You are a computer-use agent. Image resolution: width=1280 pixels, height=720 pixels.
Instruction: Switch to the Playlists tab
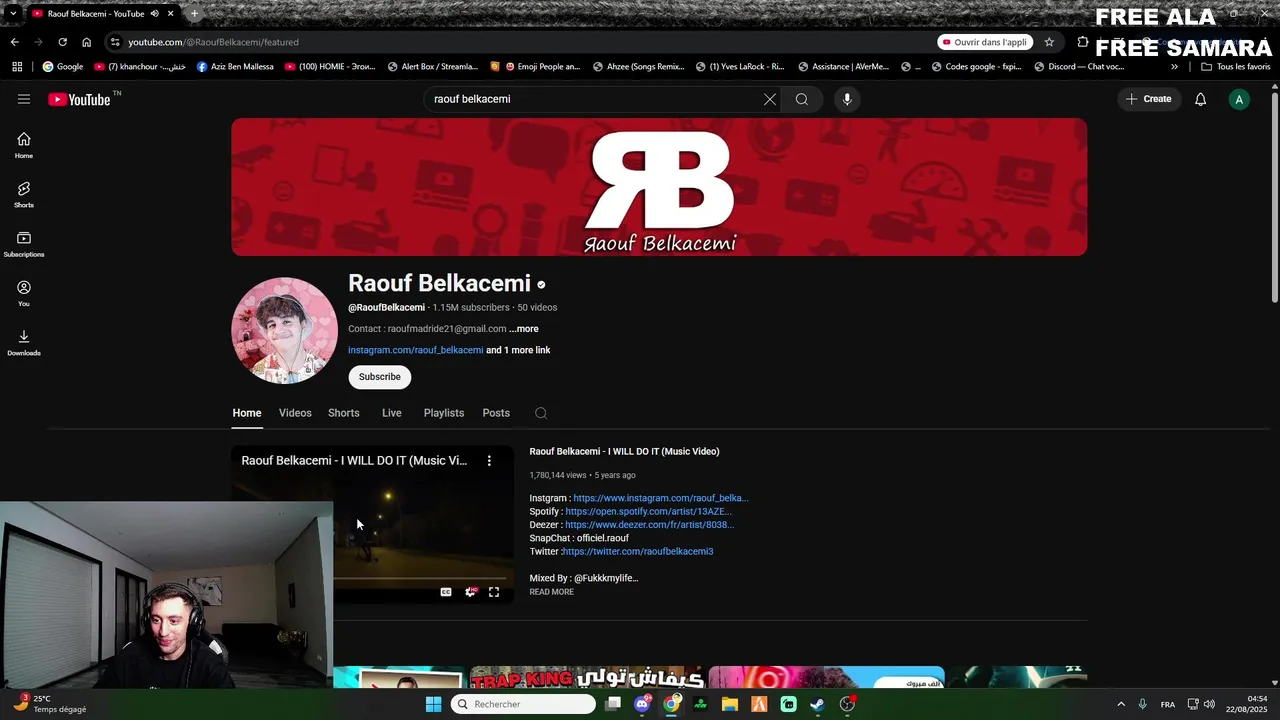tap(444, 413)
